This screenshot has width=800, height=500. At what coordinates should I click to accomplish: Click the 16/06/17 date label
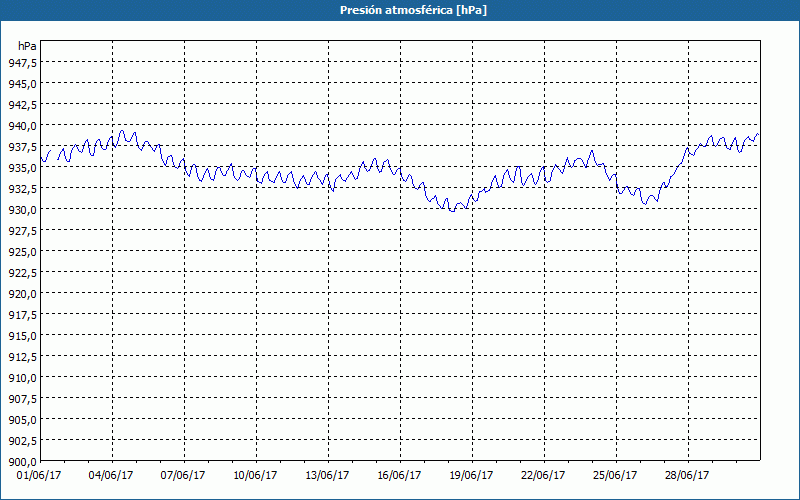(399, 476)
